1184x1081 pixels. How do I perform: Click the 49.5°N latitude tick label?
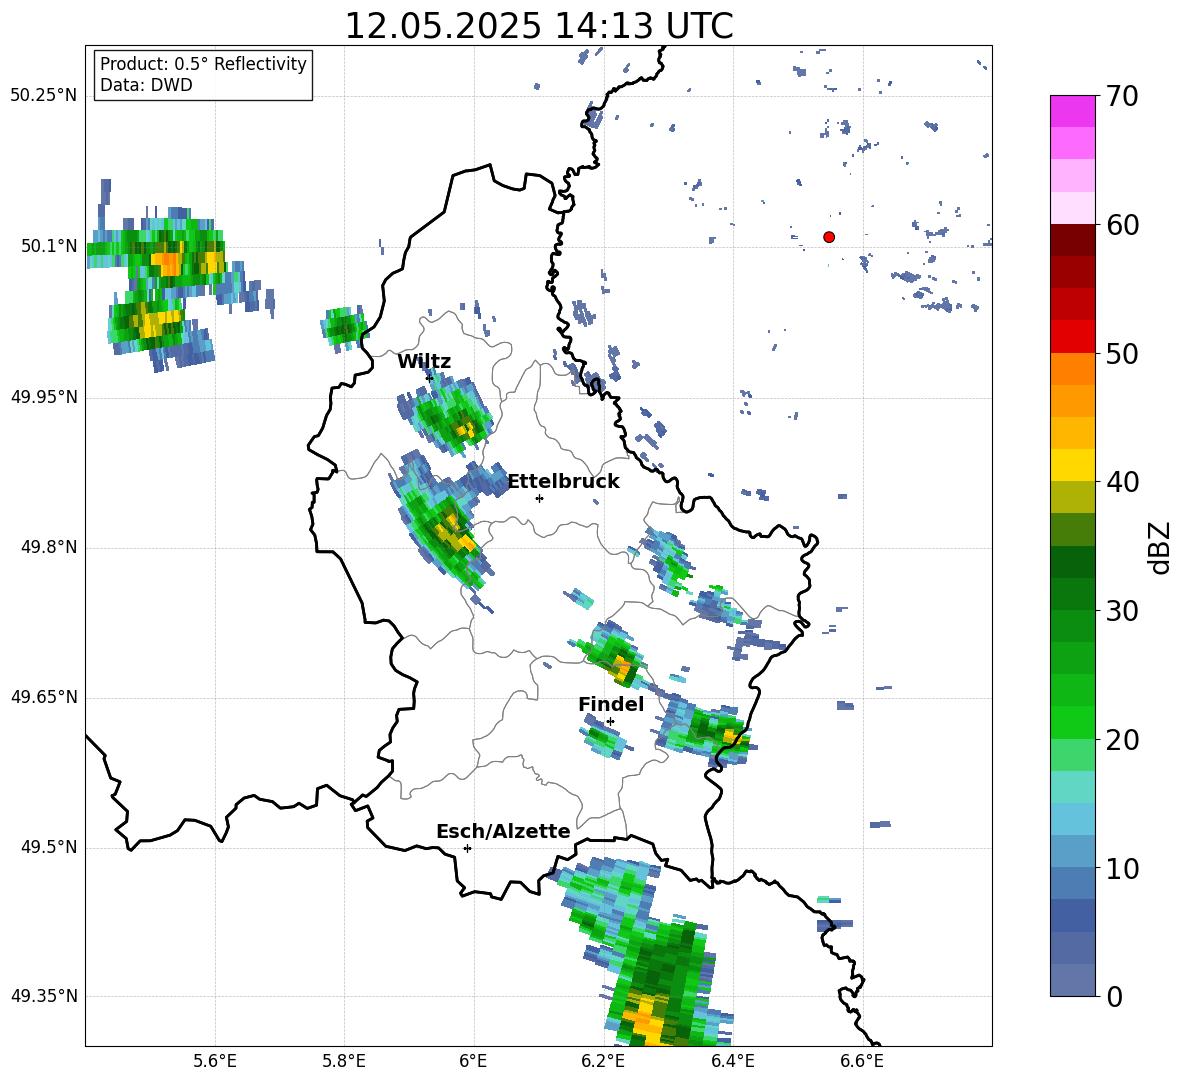(48, 848)
